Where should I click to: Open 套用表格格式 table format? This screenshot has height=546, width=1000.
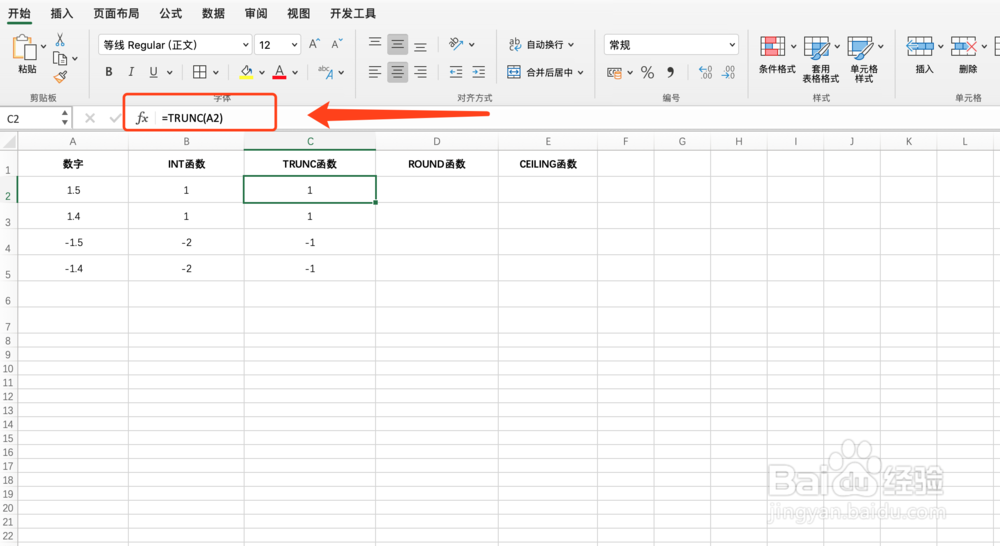pyautogui.click(x=821, y=59)
